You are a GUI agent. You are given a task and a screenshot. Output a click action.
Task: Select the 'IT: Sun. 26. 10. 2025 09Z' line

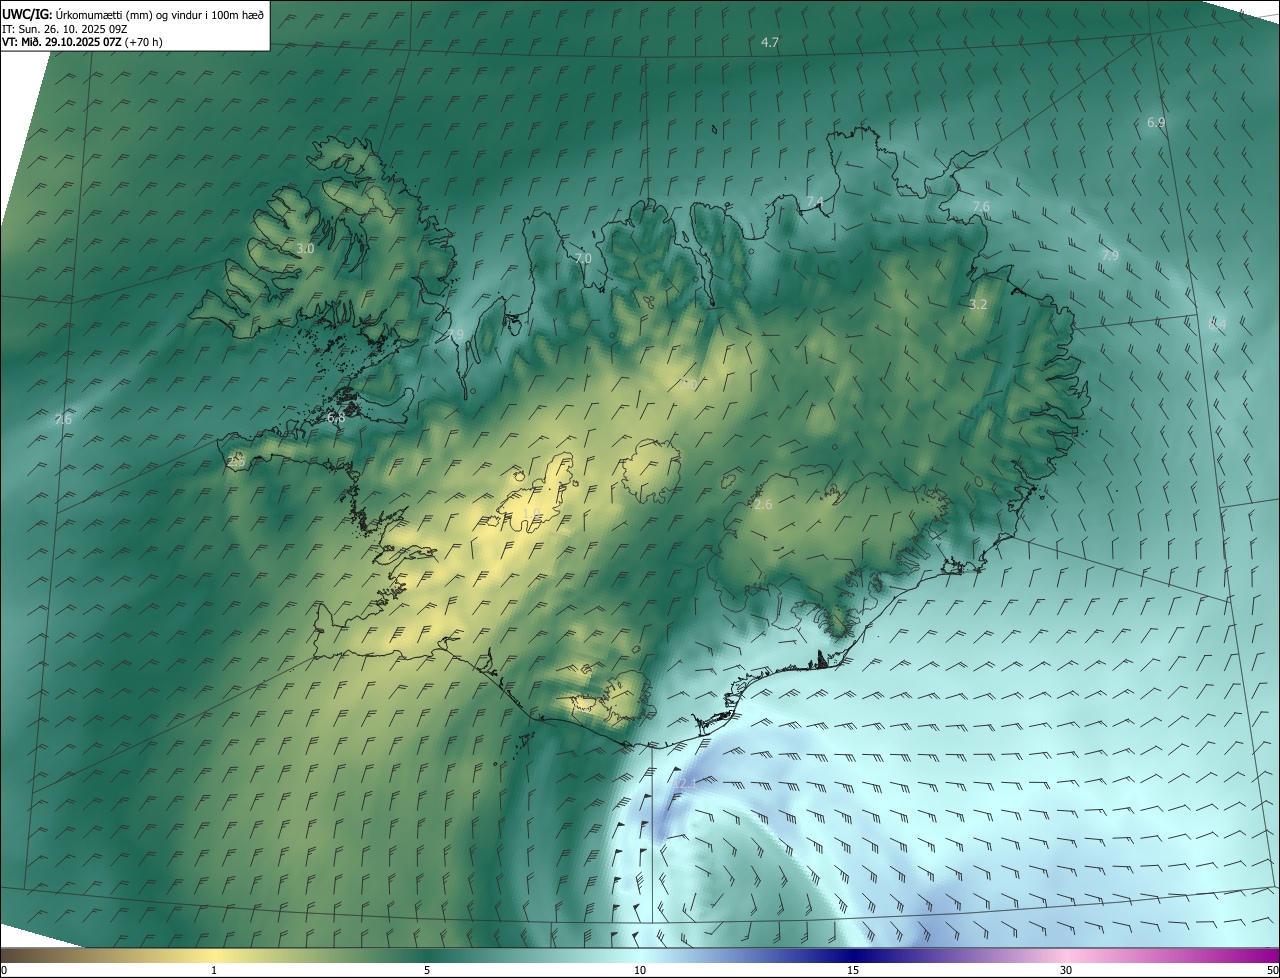pyautogui.click(x=64, y=28)
